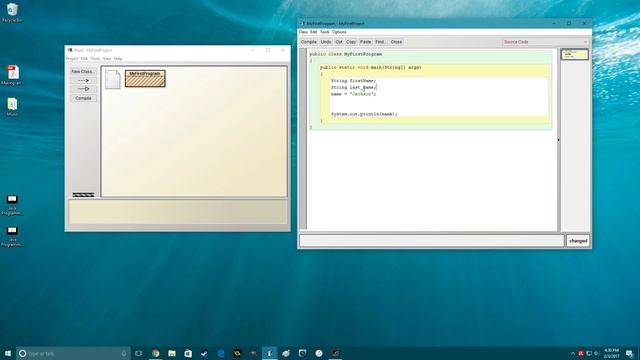The image size is (640, 360).
Task: Click Copy in the editor toolbar
Action: coord(351,42)
